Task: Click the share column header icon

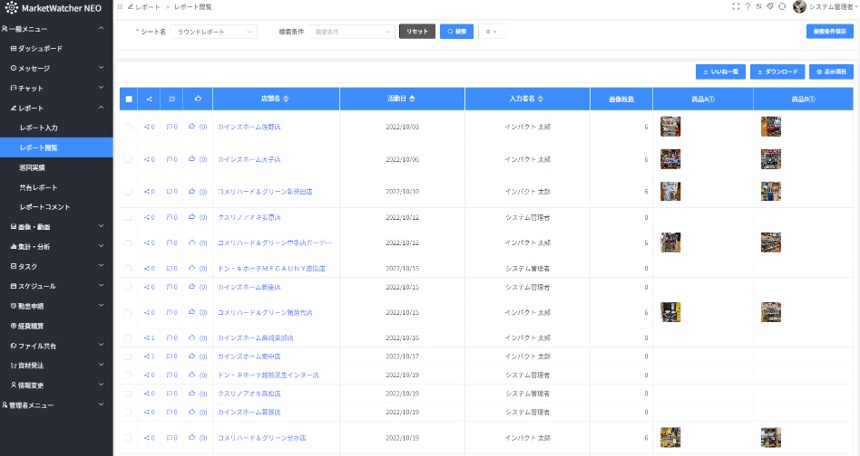Action: point(149,99)
